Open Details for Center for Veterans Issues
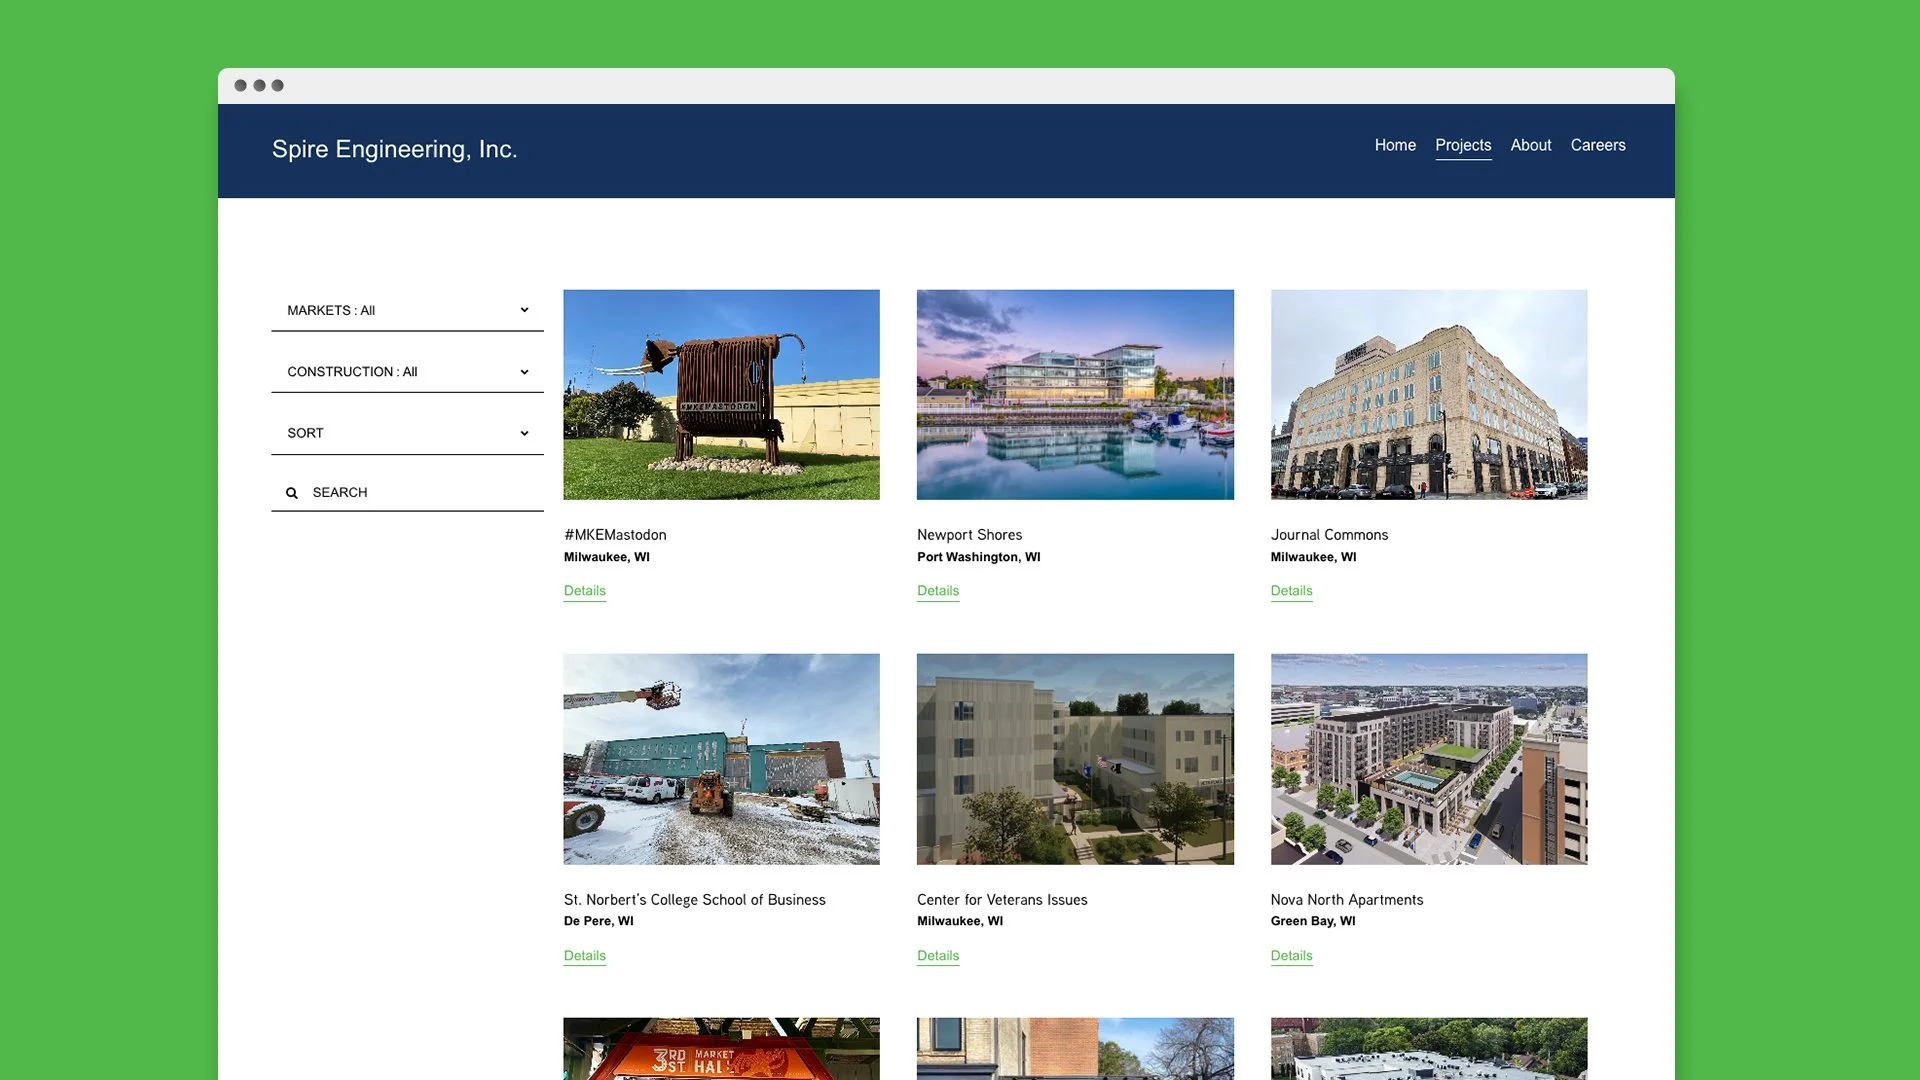Screen dimensions: 1920x1080 tap(938, 956)
